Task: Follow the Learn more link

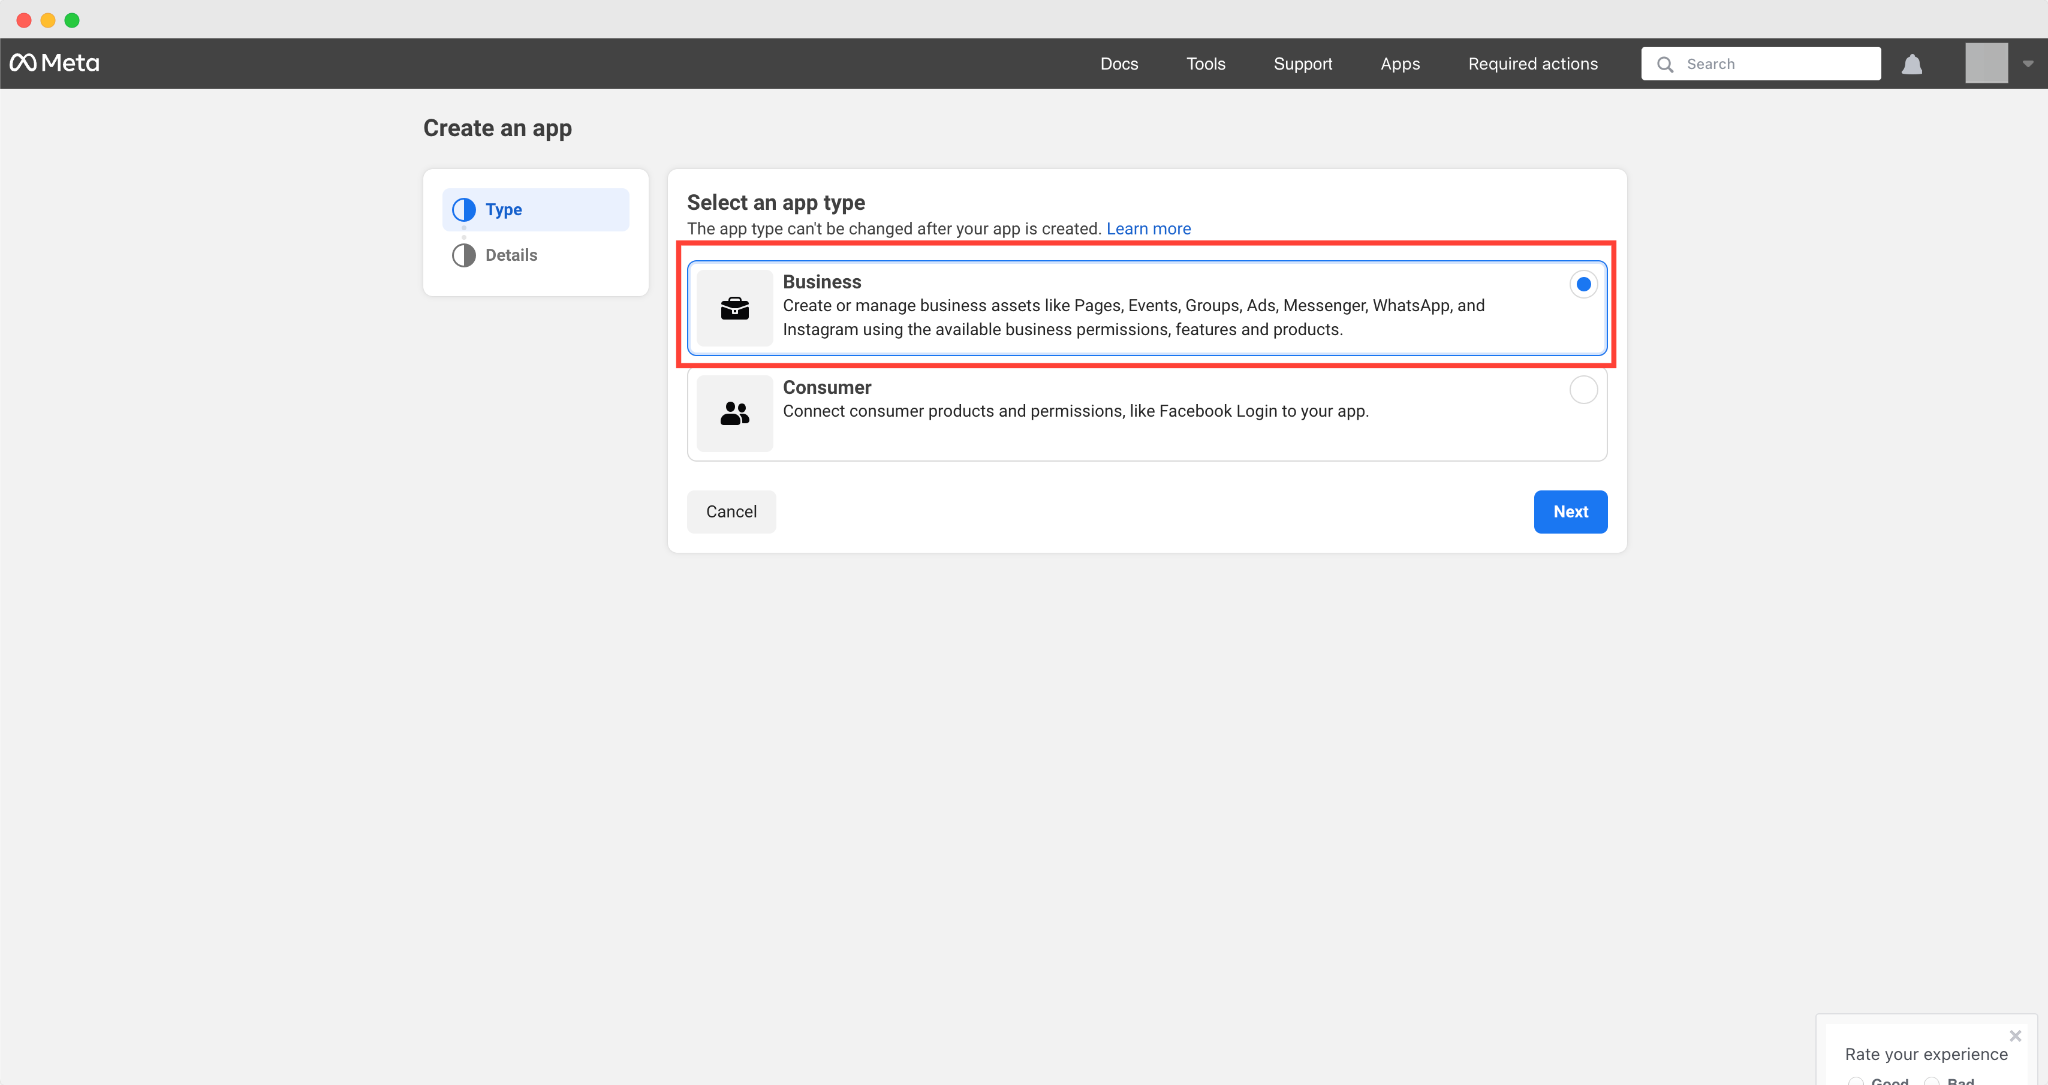Action: point(1148,229)
